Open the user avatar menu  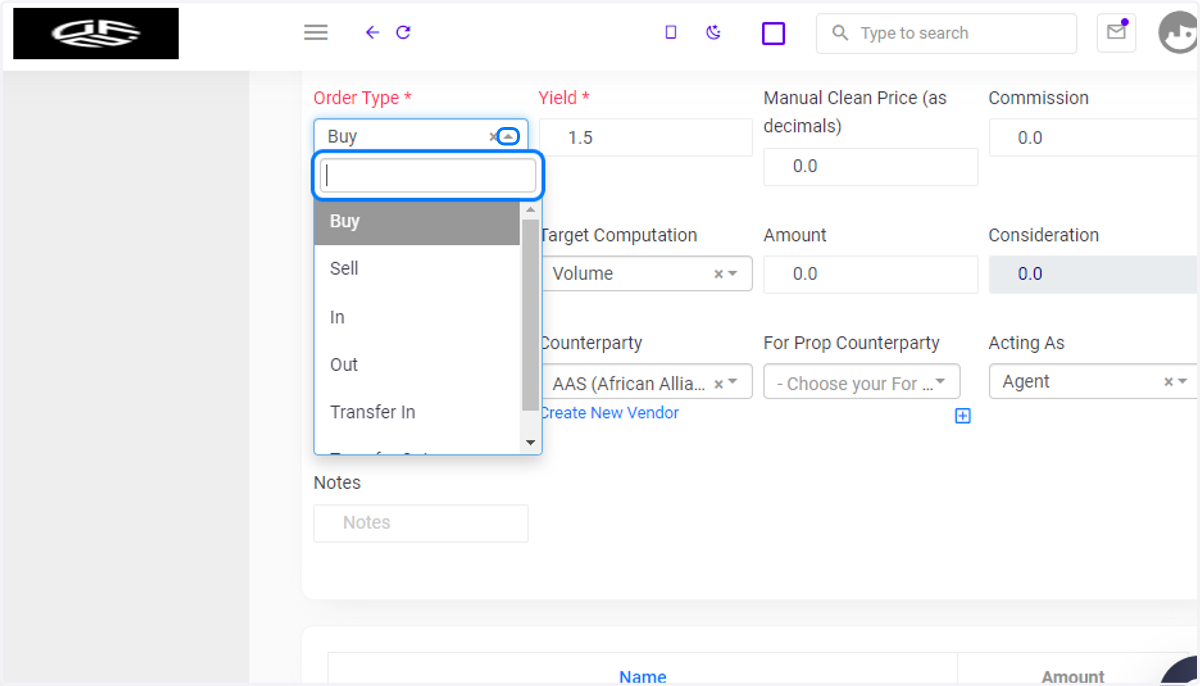point(1179,33)
